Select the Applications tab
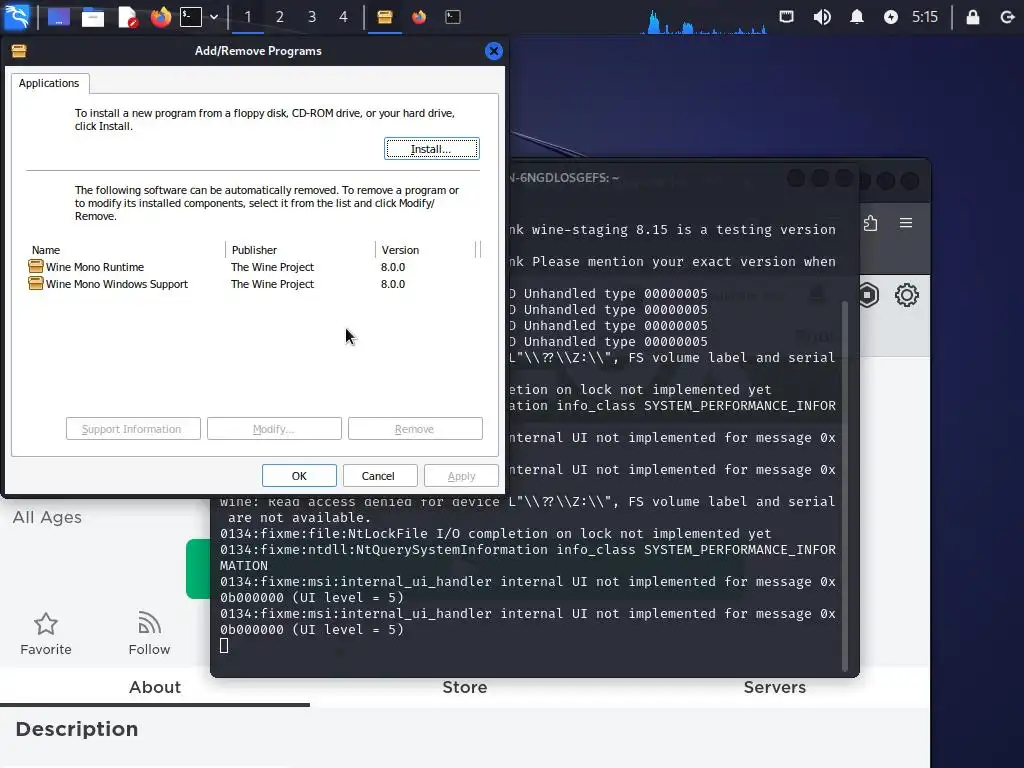Screen dimensions: 1024x768 tap(49, 83)
